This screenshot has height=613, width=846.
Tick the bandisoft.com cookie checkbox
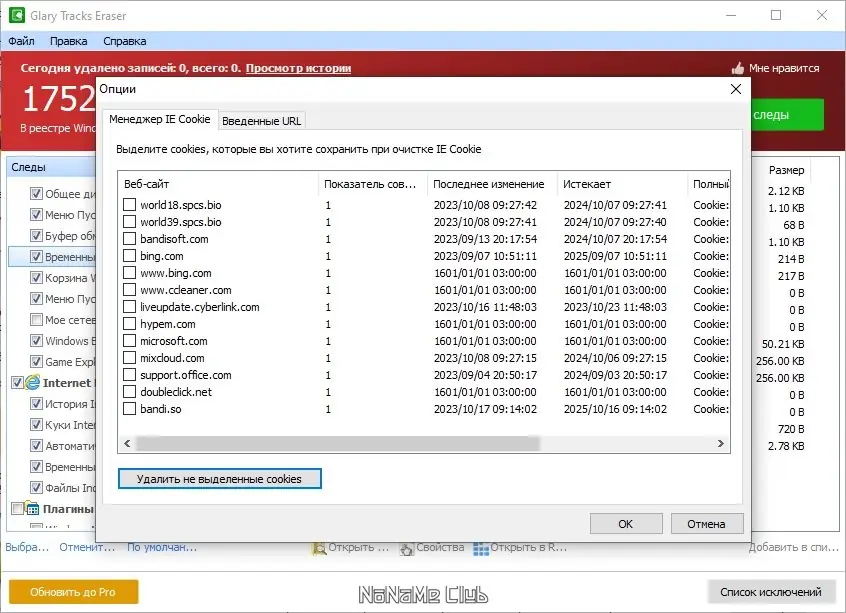pyautogui.click(x=129, y=239)
